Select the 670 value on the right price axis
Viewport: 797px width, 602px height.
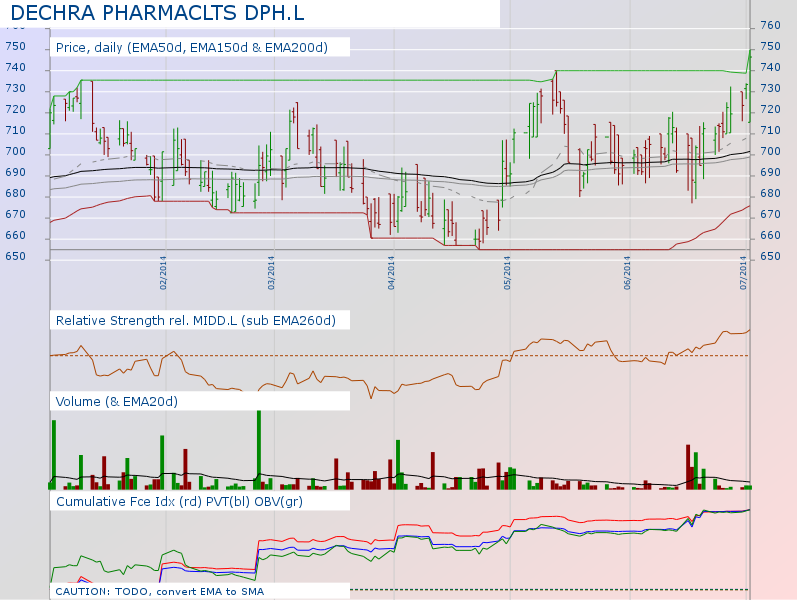(x=770, y=215)
